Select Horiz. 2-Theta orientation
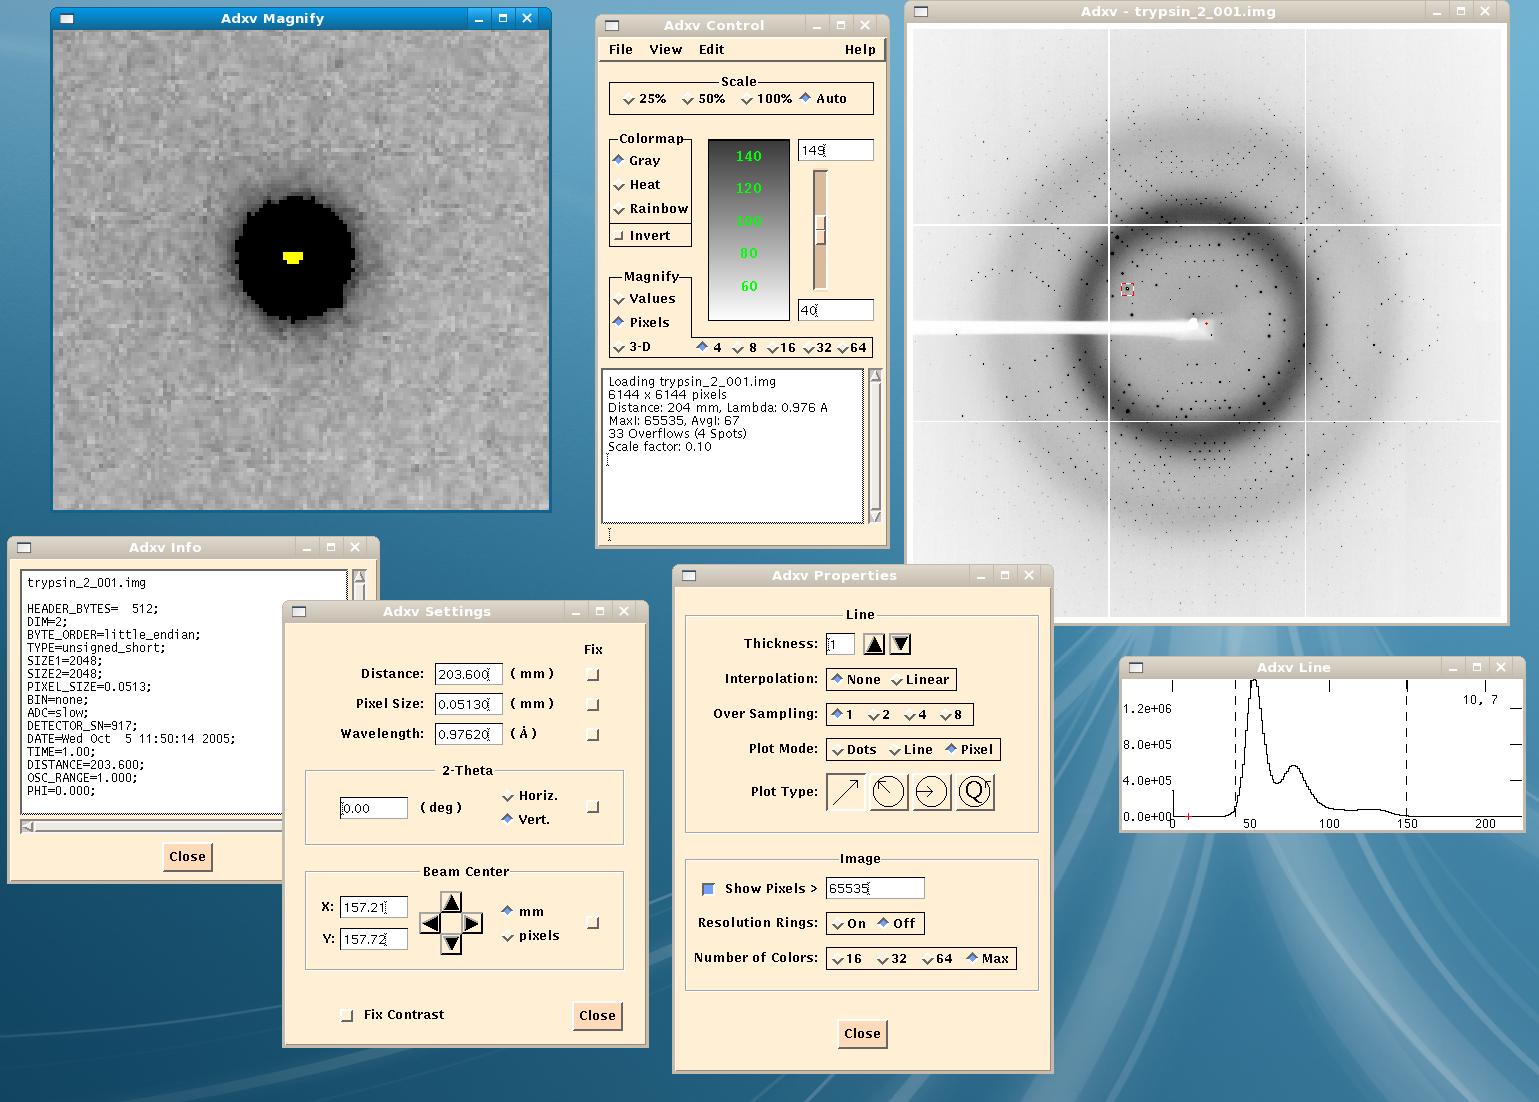This screenshot has width=1539, height=1102. (530, 796)
